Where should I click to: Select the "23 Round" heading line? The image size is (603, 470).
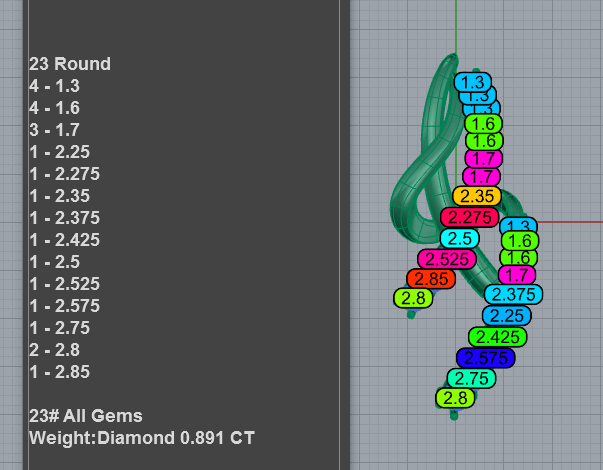click(70, 64)
